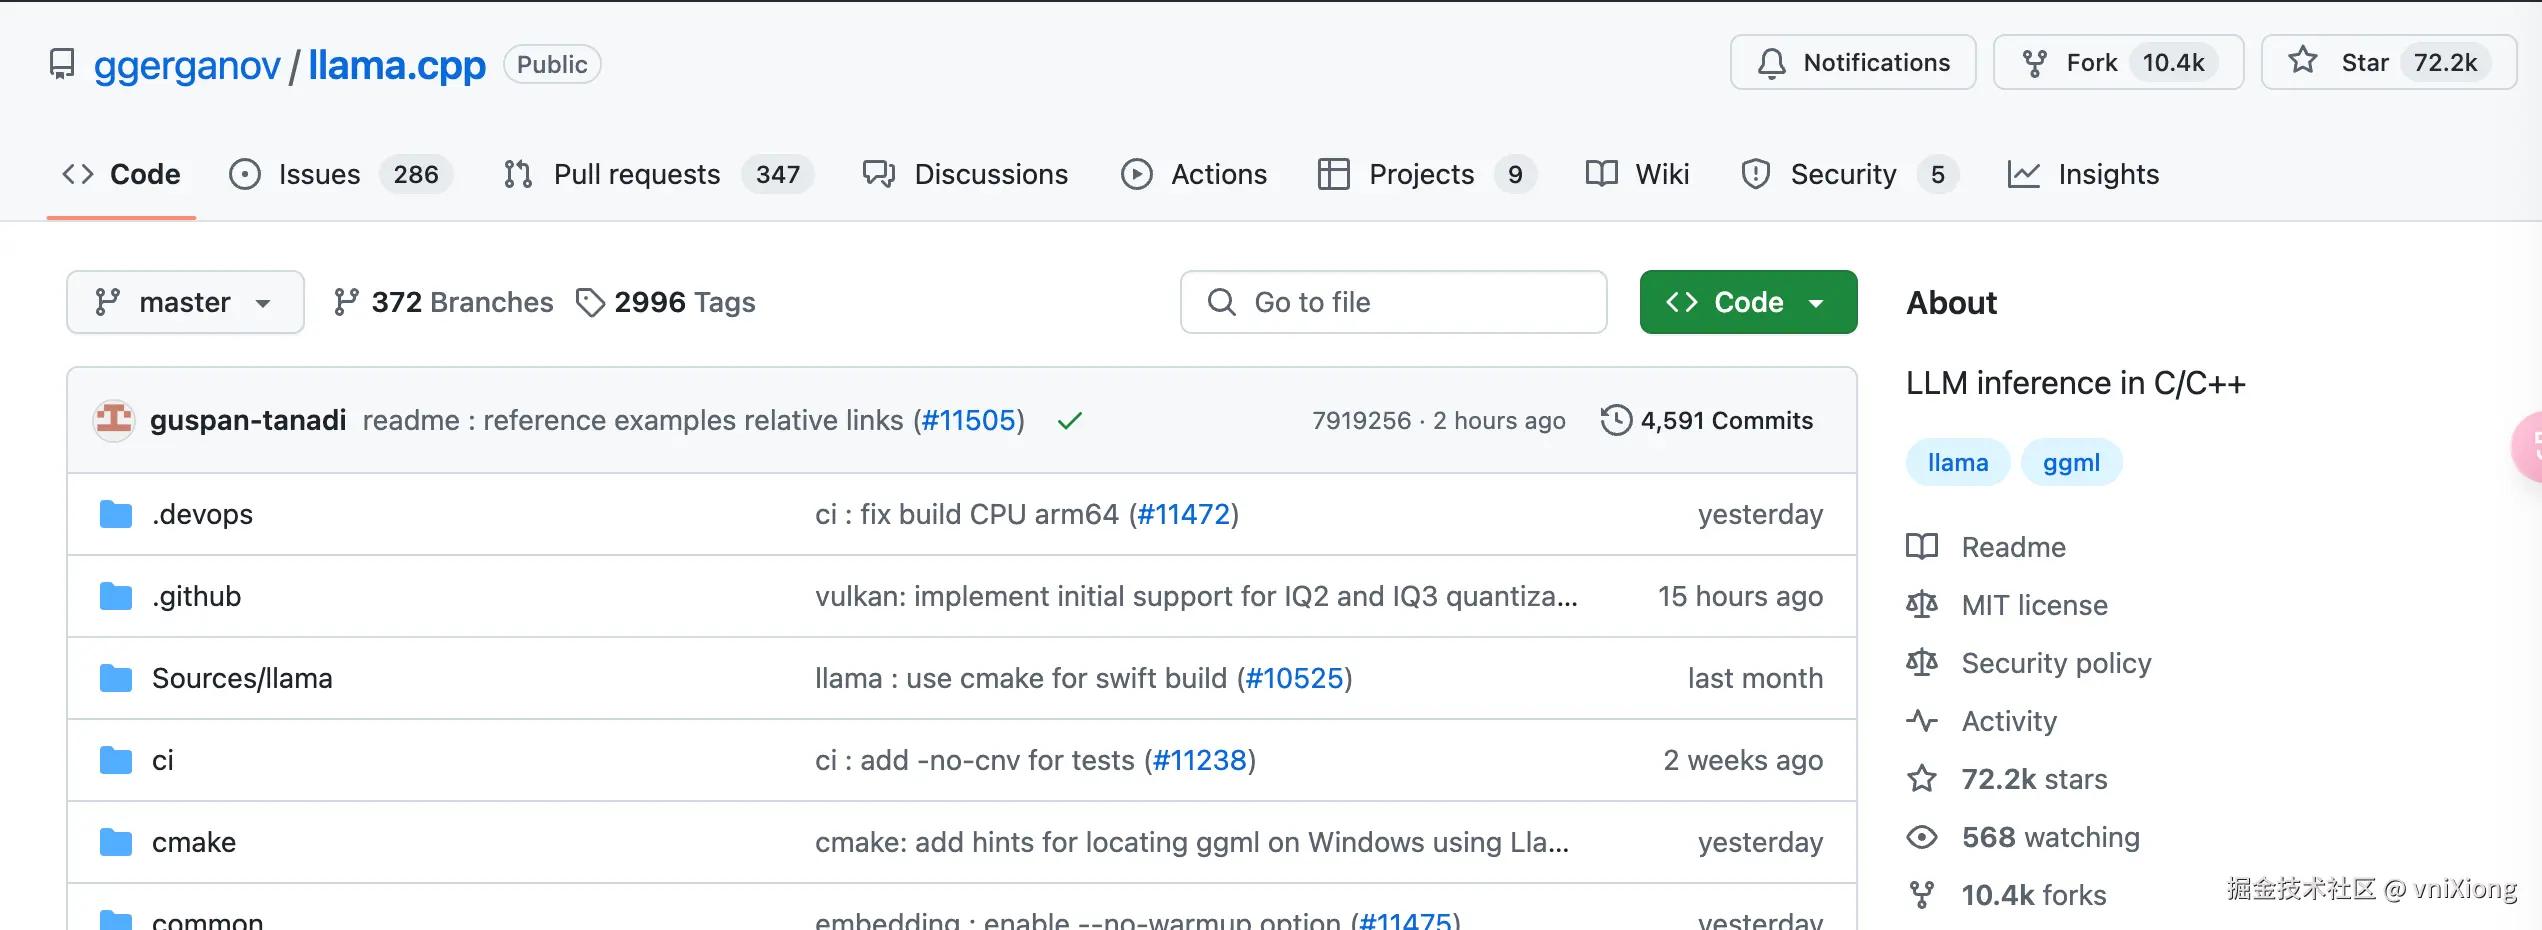Open the .devops folder icon
This screenshot has height=930, width=2542.
pyautogui.click(x=116, y=514)
